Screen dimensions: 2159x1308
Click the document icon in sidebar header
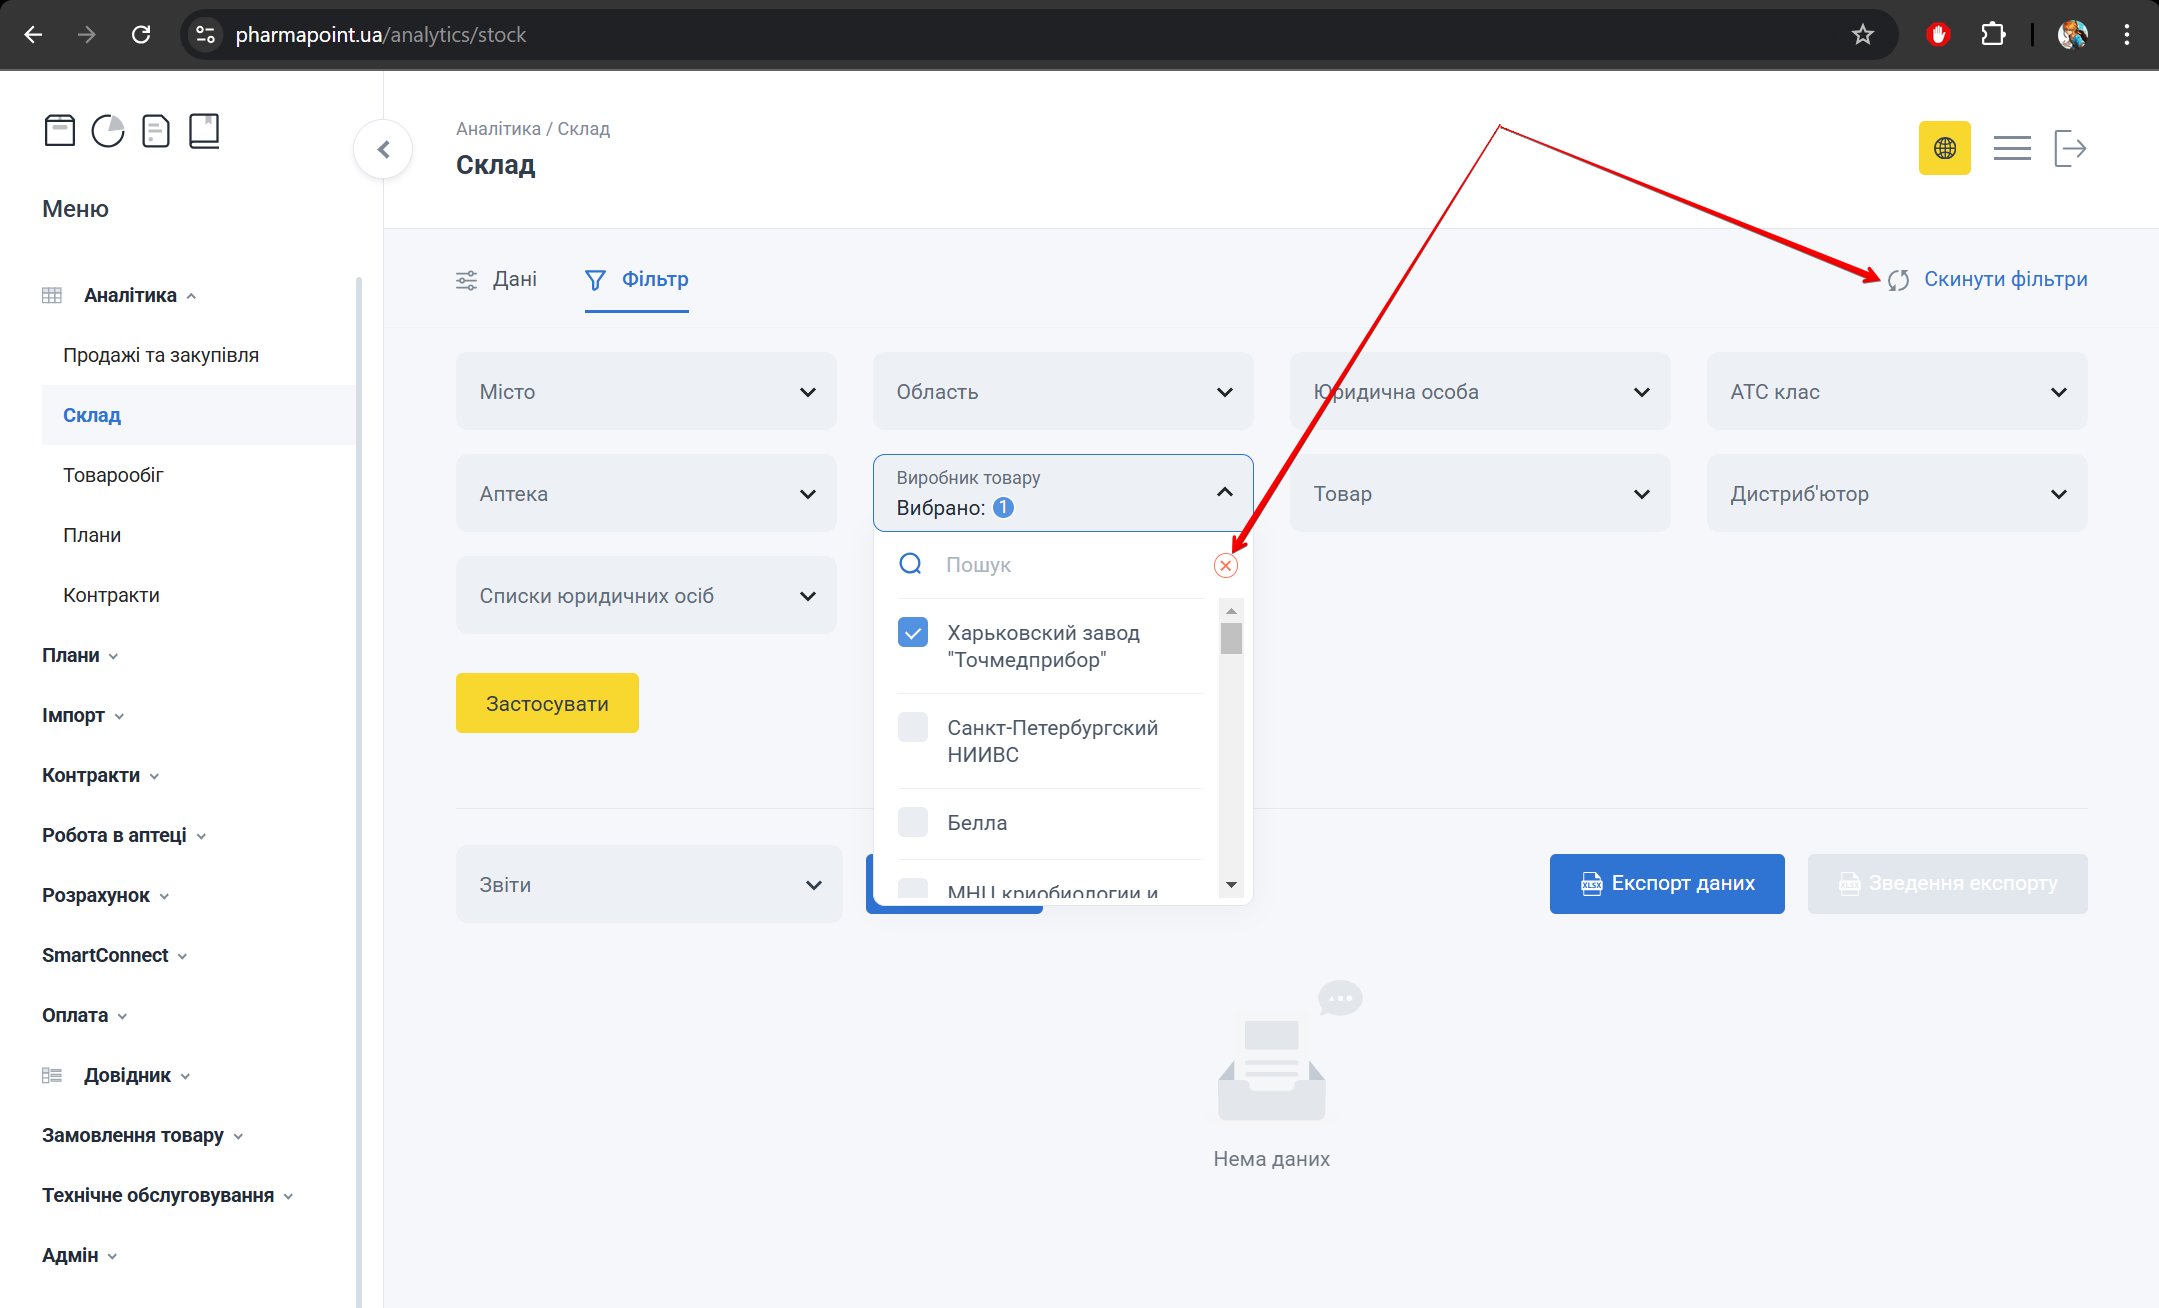tap(156, 131)
